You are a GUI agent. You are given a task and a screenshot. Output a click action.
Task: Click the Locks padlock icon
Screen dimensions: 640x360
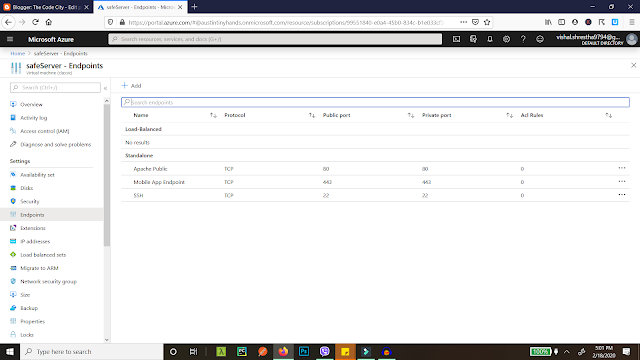pos(13,335)
